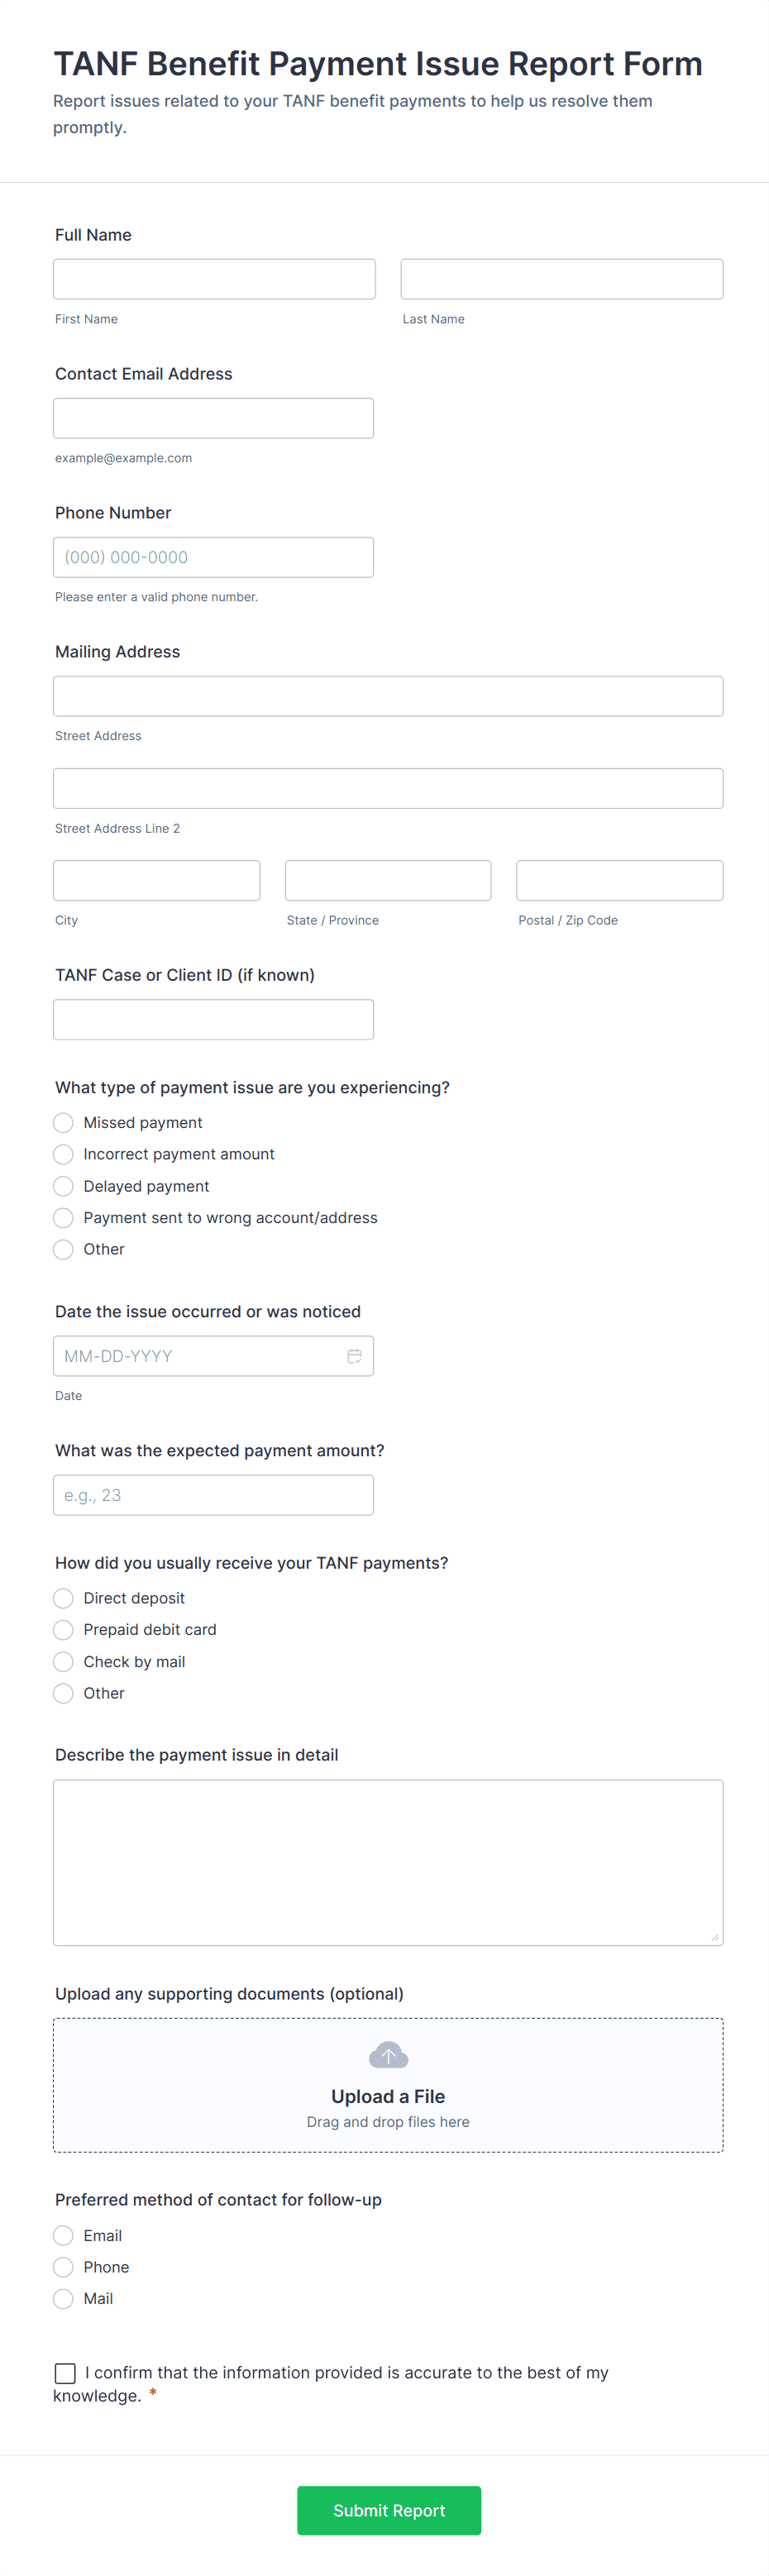Click the Upload a File area

click(388, 2097)
